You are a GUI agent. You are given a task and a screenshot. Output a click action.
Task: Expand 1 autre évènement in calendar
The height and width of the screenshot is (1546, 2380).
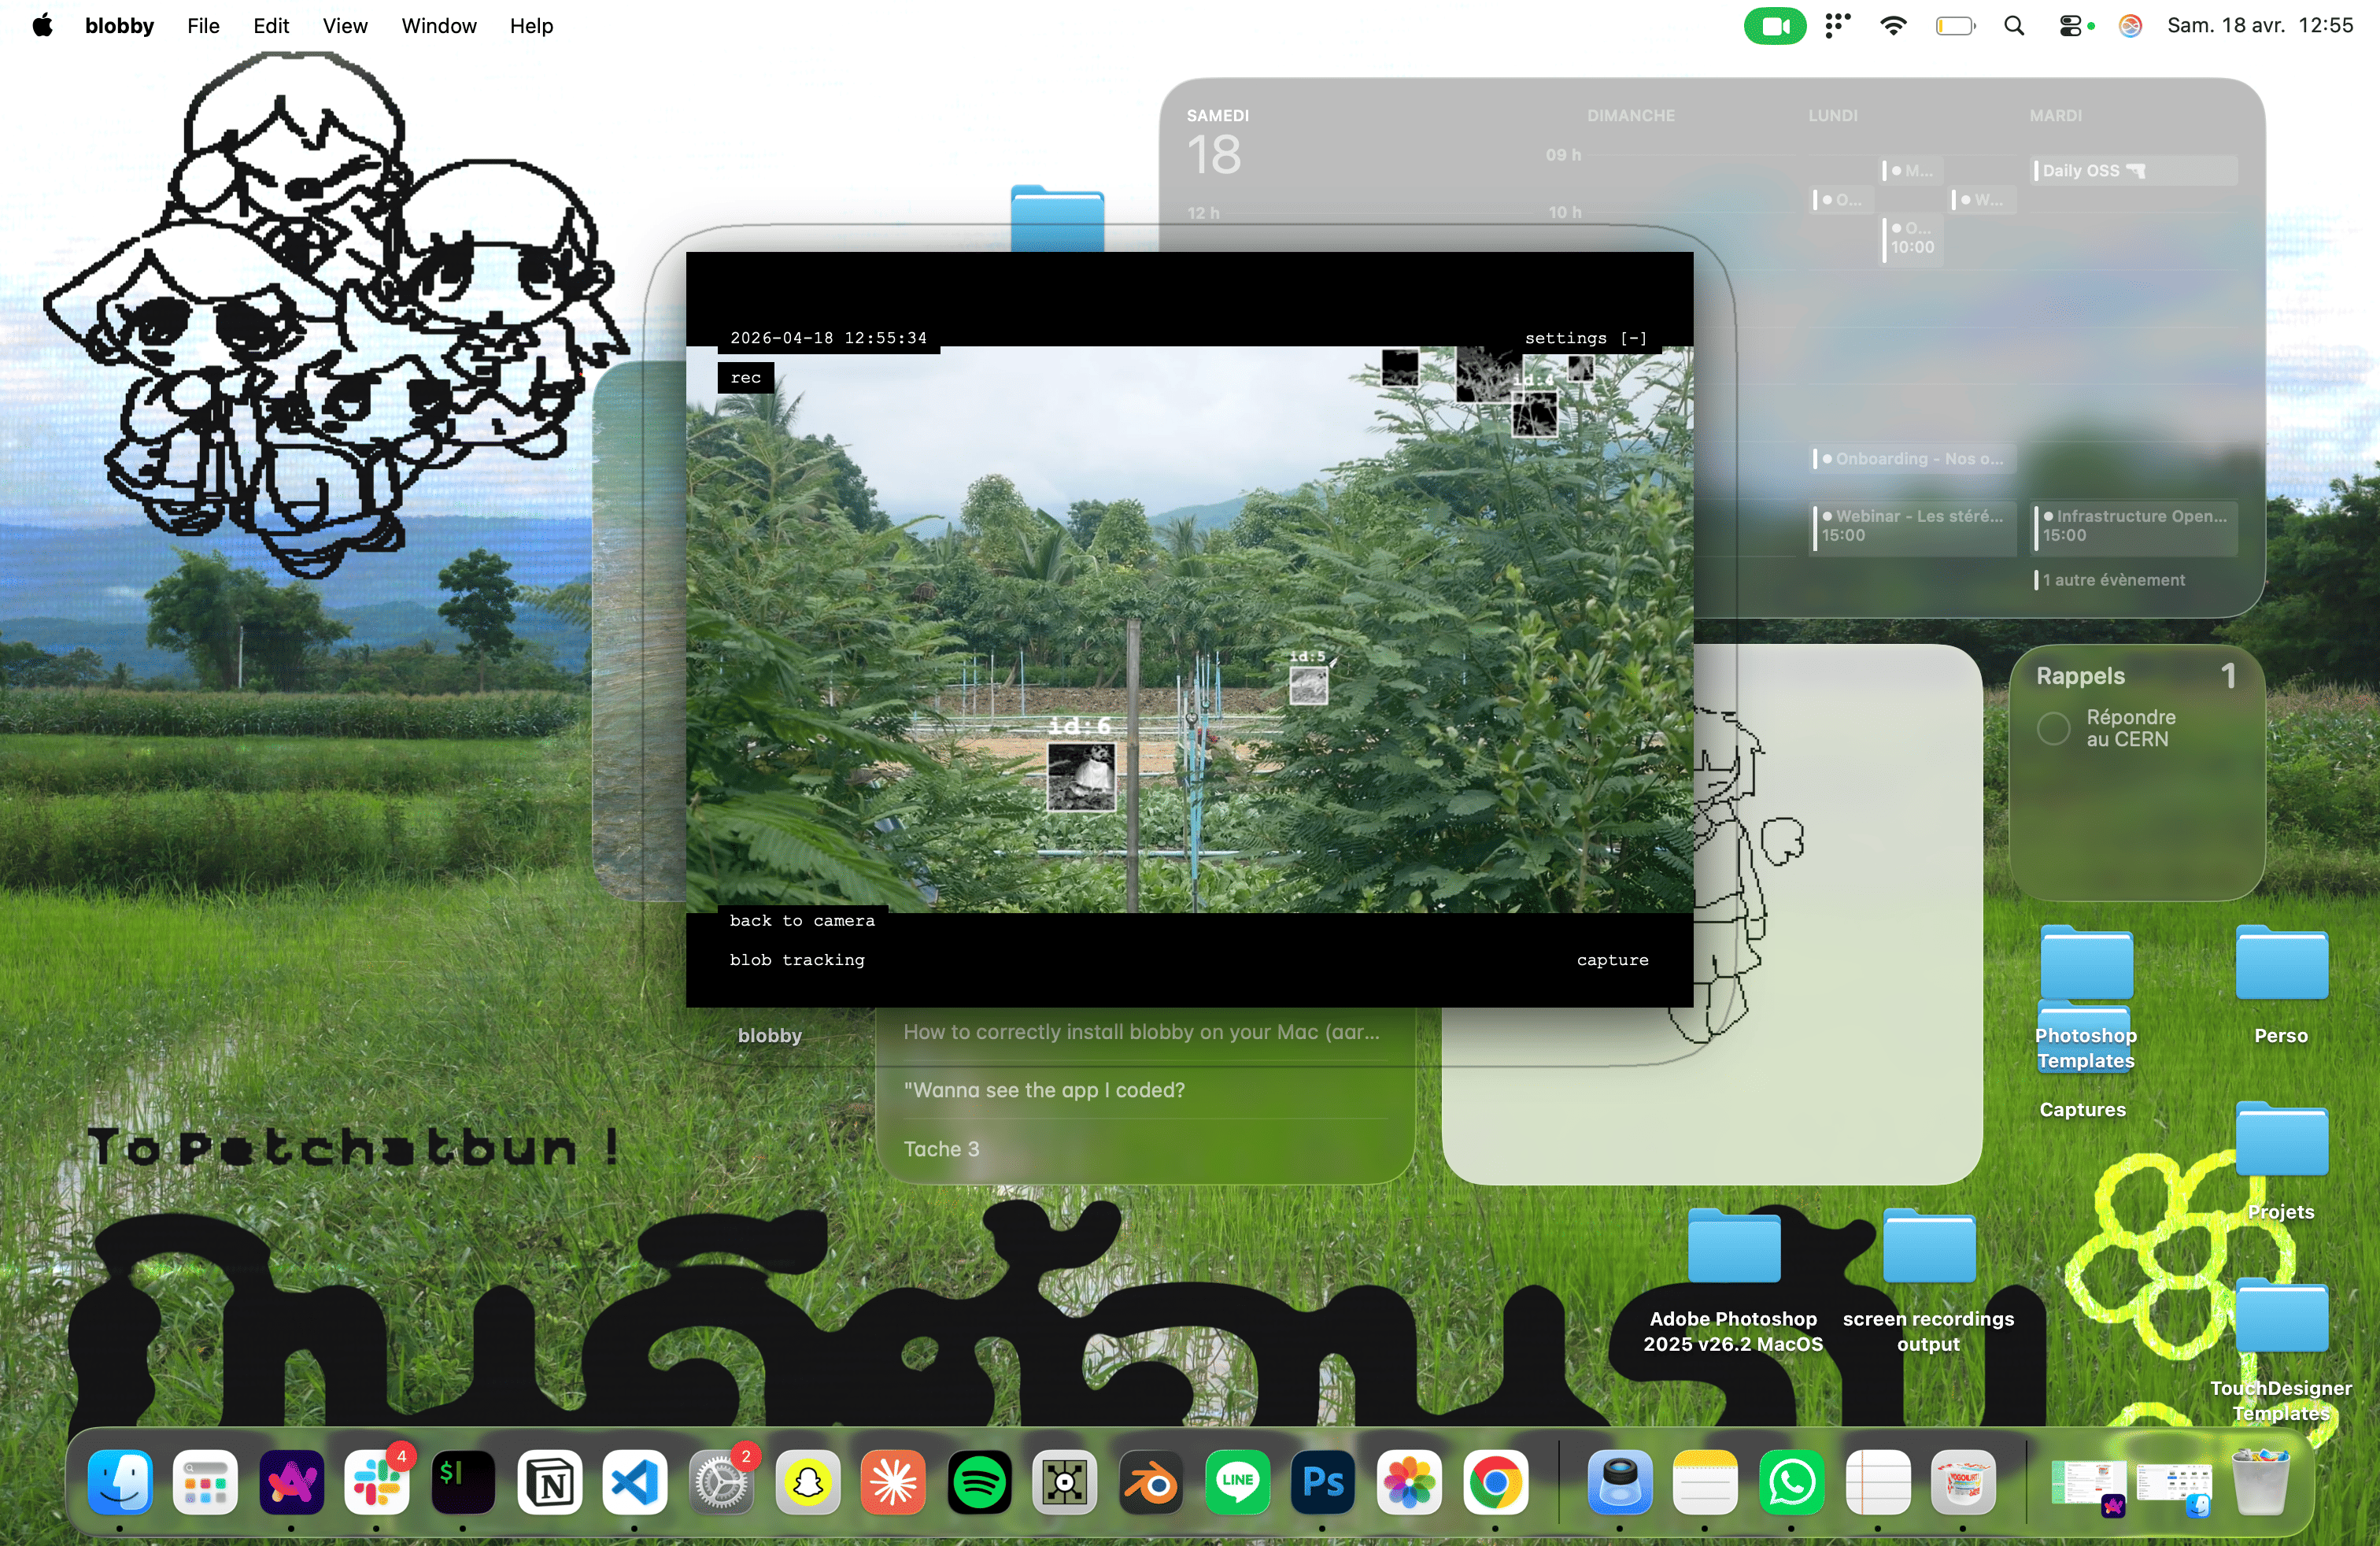point(2113,580)
